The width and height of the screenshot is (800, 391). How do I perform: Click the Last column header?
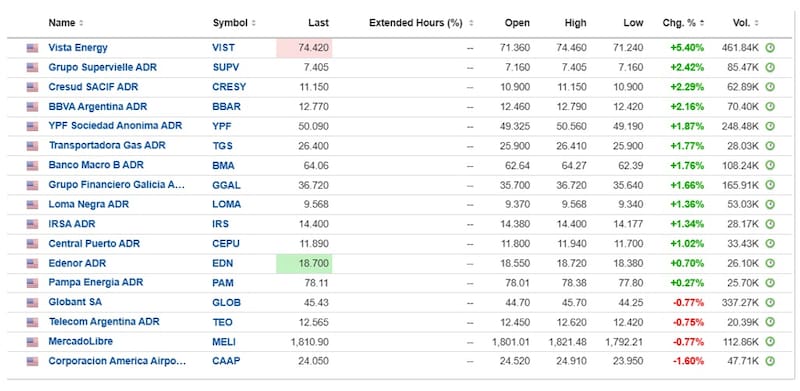tap(318, 23)
